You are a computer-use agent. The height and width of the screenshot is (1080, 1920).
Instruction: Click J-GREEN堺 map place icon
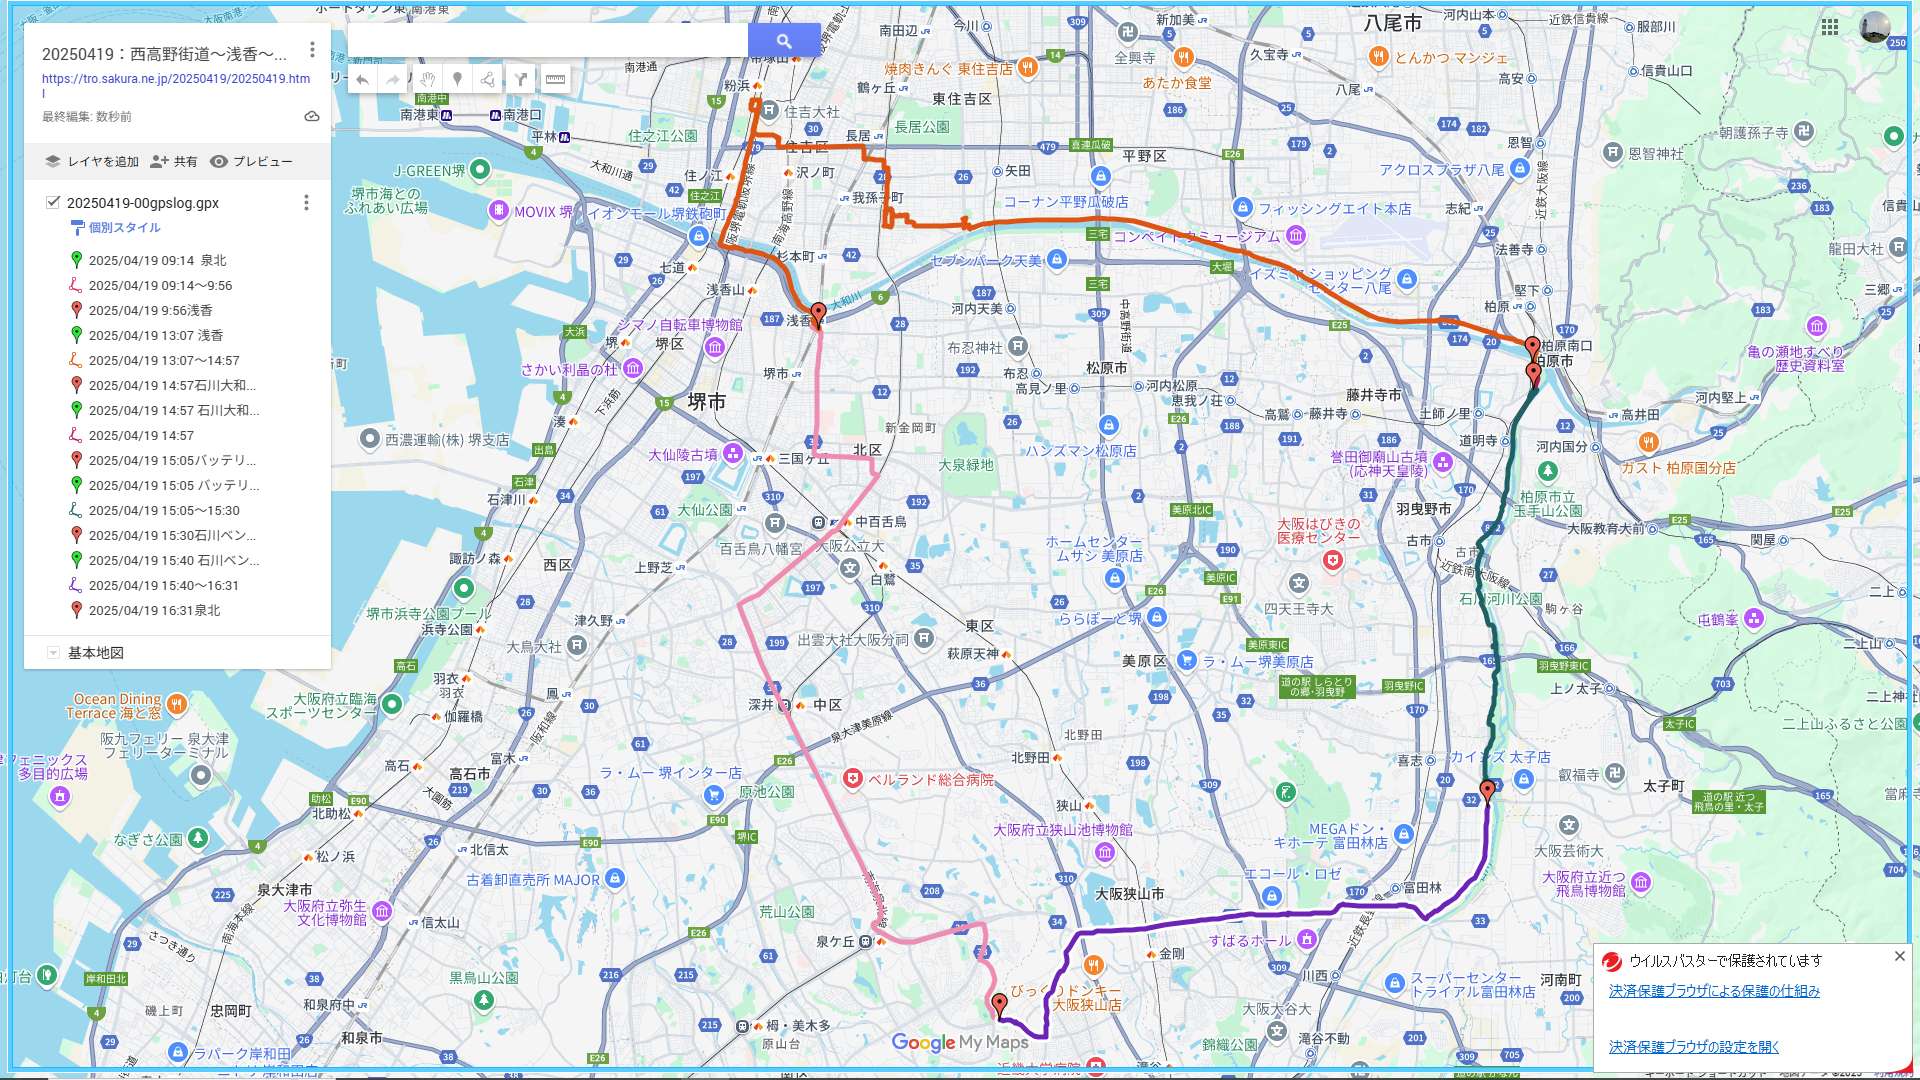[480, 170]
